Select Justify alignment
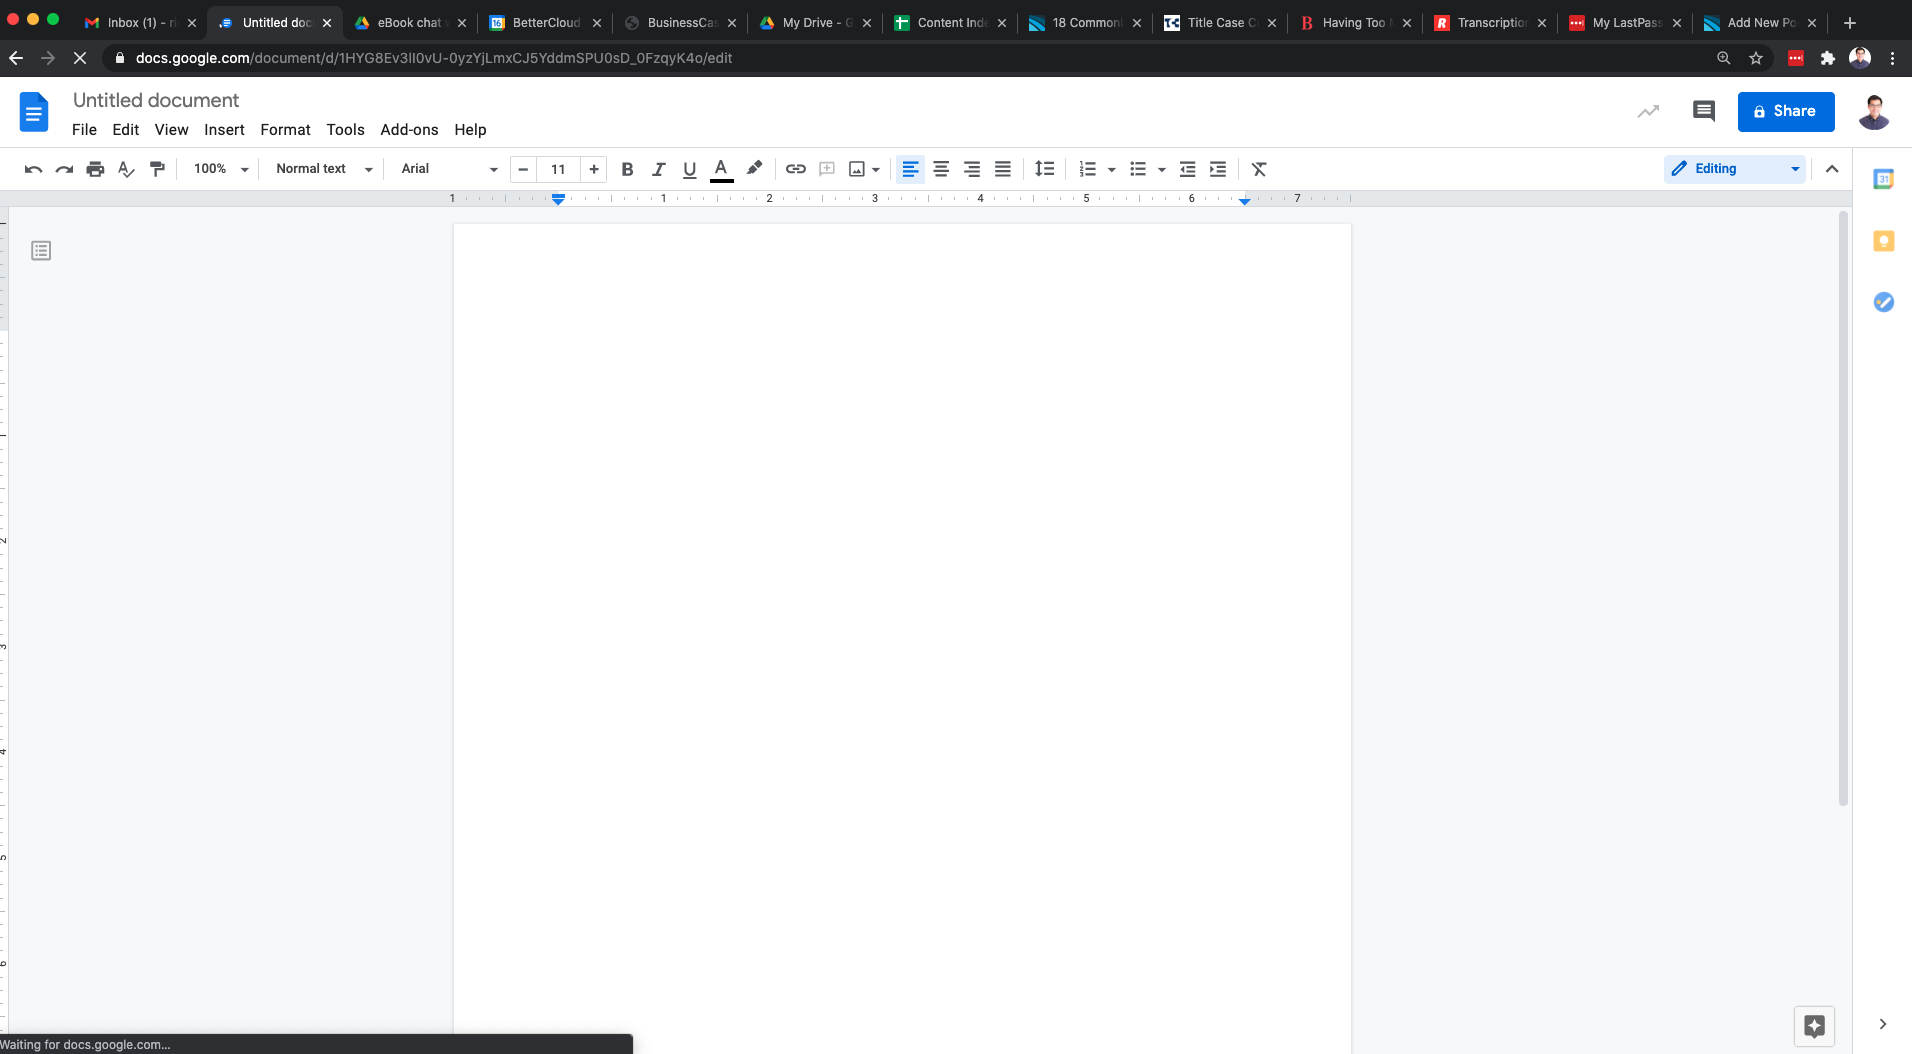 [1003, 169]
